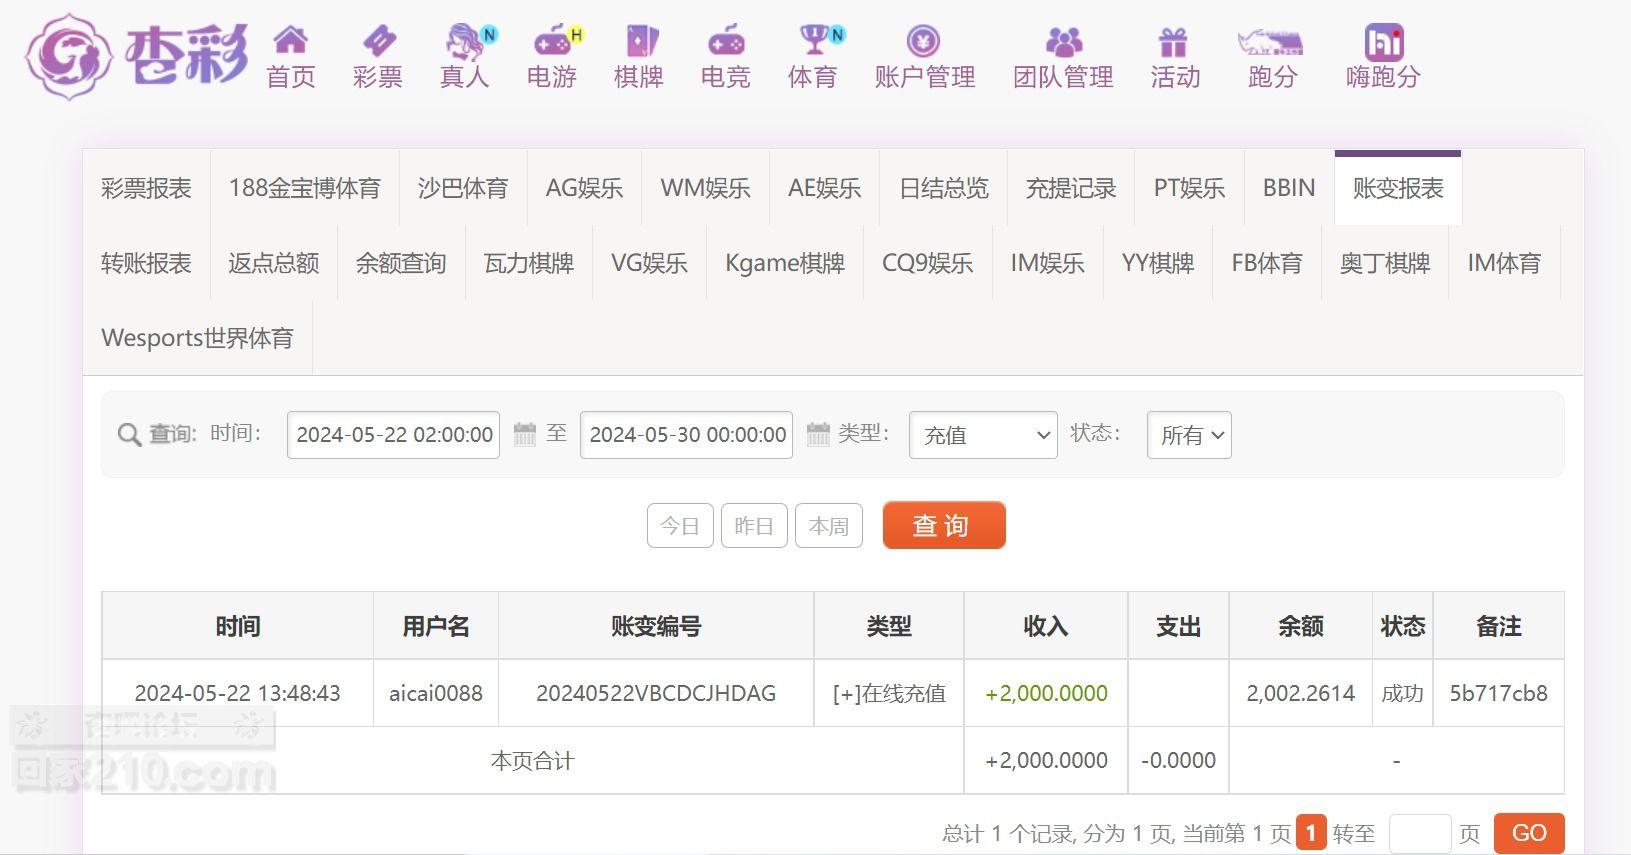
Task: Open the 体育 trophy icon
Action: tap(814, 41)
